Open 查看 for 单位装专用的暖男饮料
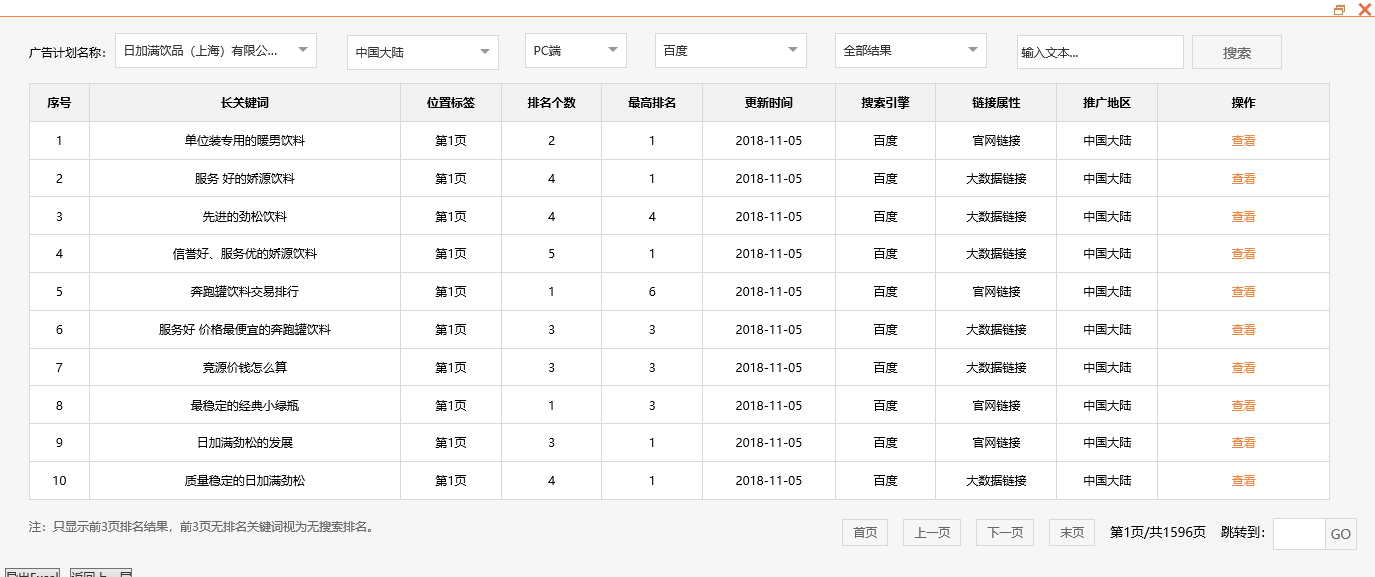Screen dimensions: 1375x577 [x=1243, y=140]
